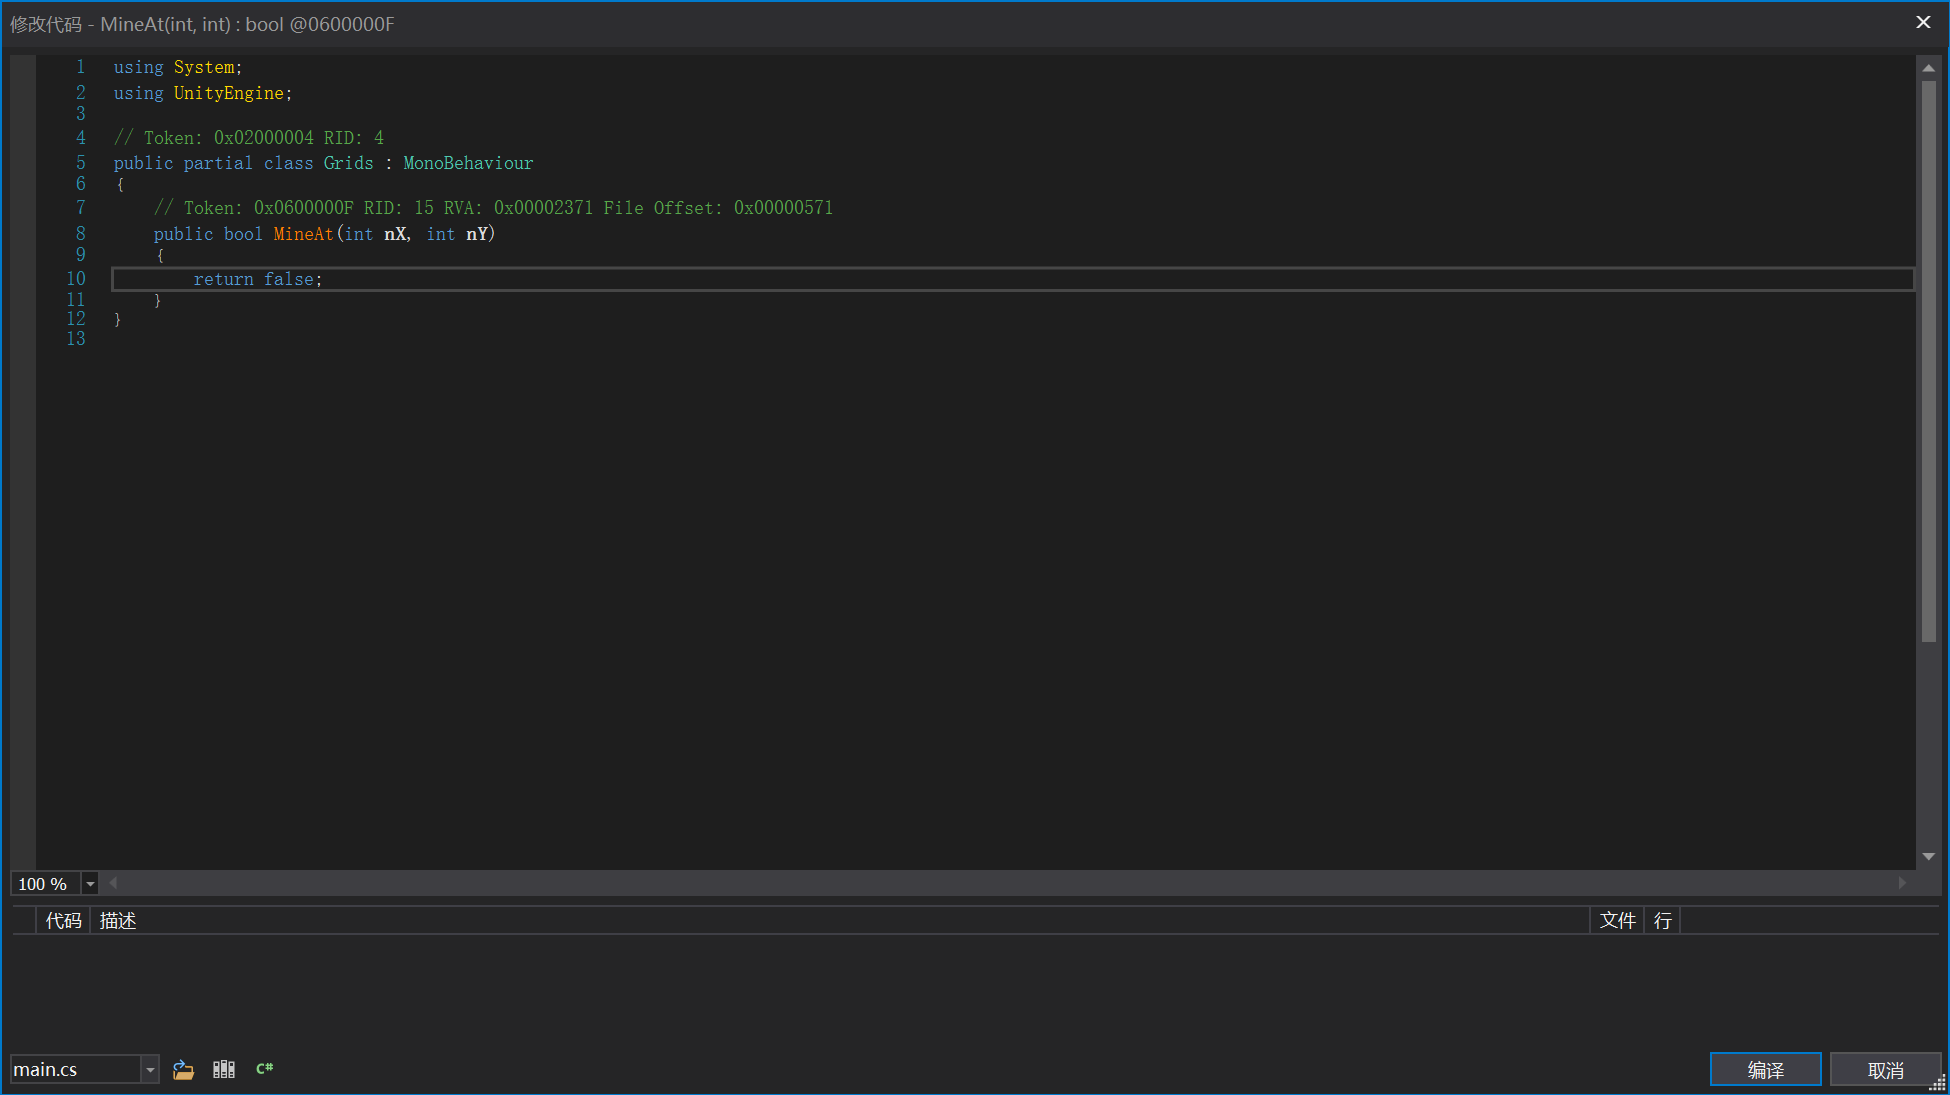
Task: Close the 修改代码 dialog window
Action: [x=1923, y=22]
